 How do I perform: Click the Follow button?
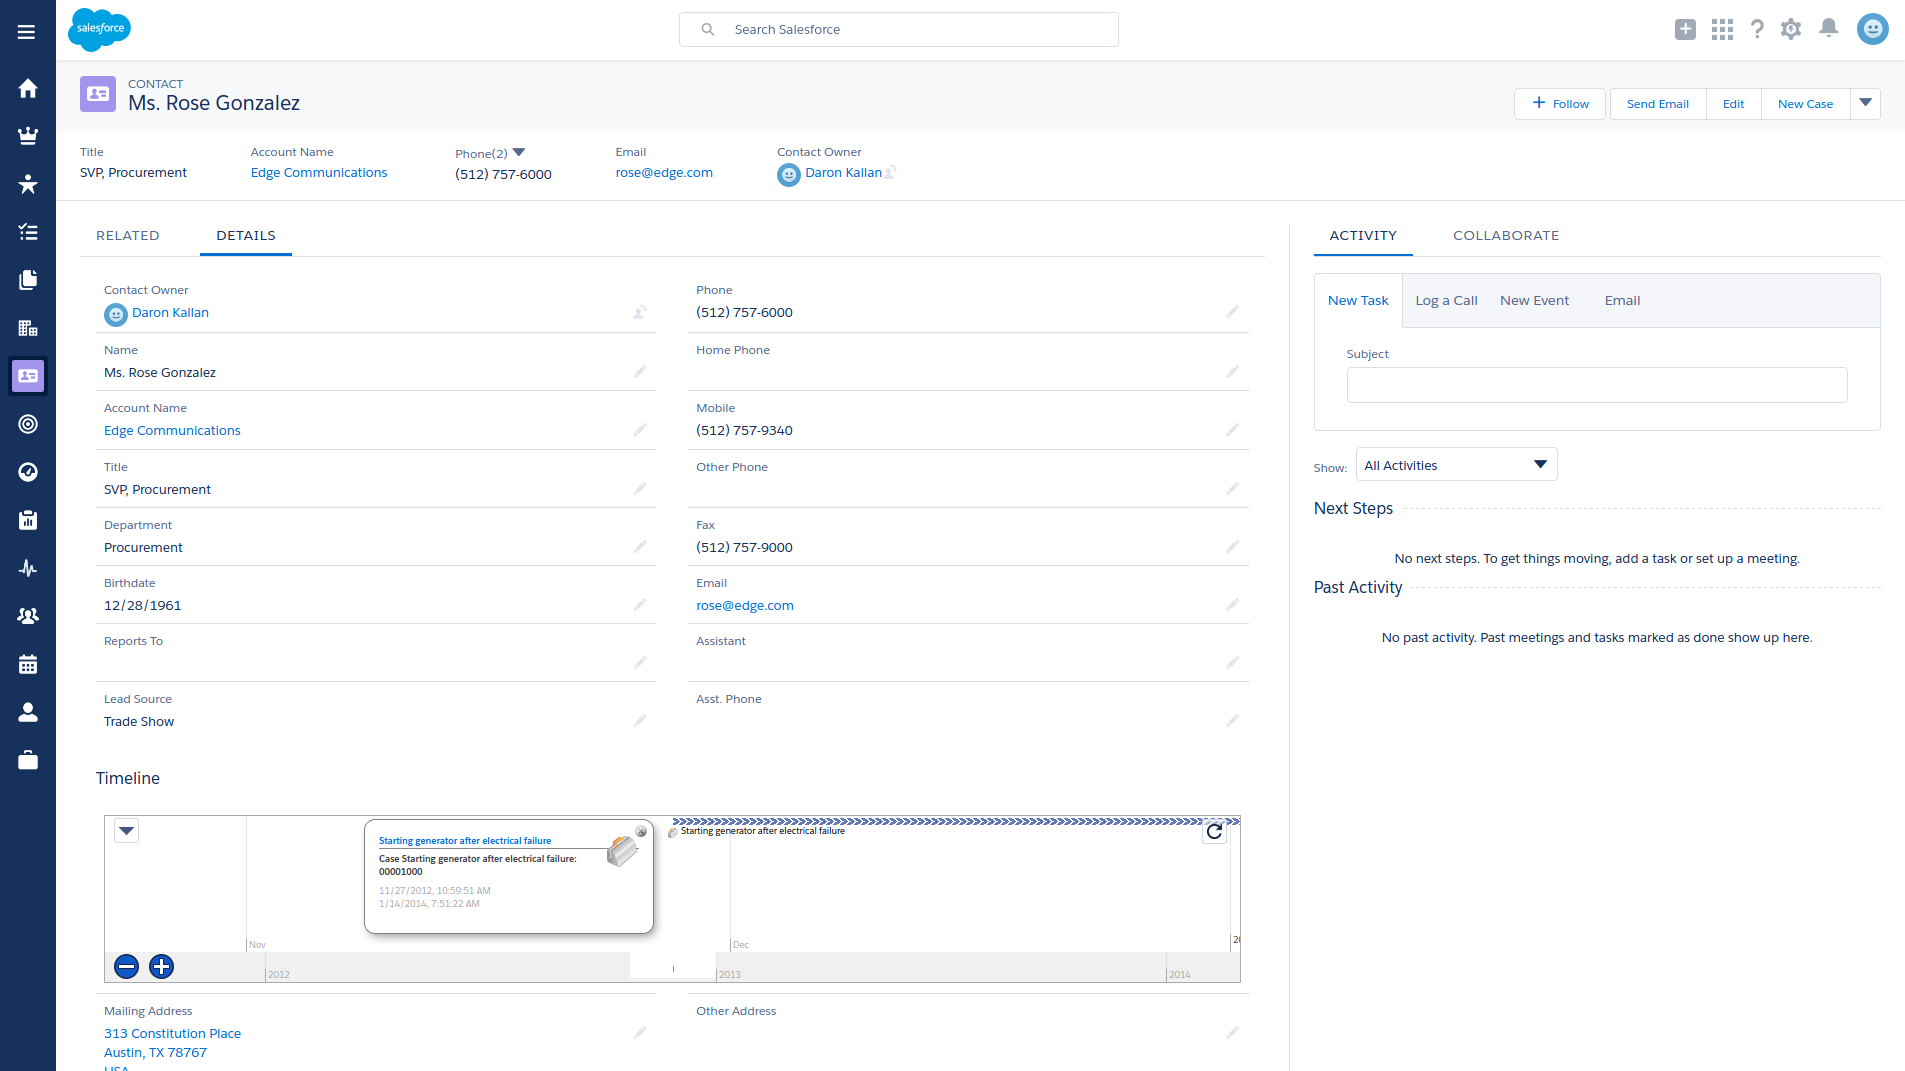coord(1560,103)
